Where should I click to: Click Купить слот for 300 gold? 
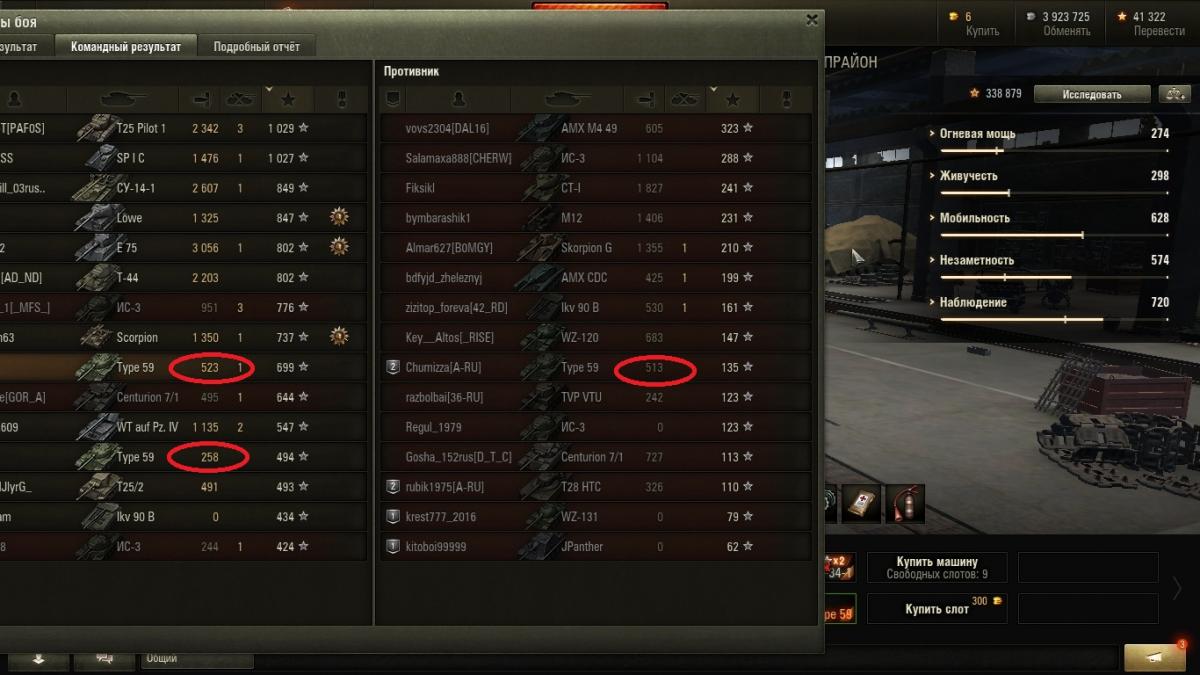click(x=937, y=608)
